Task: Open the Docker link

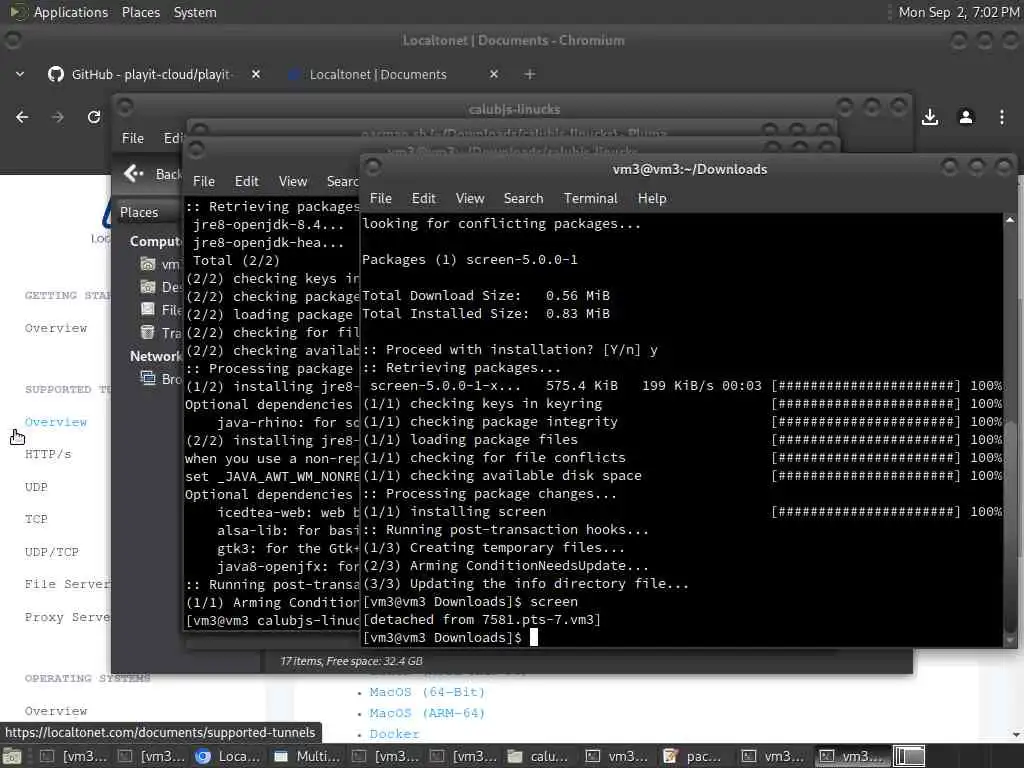Action: [x=394, y=734]
